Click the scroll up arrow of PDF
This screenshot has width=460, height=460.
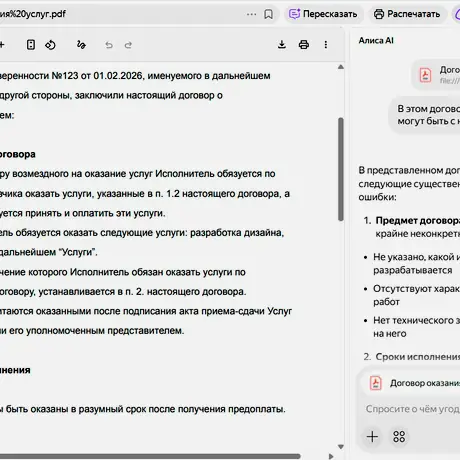pyautogui.click(x=341, y=67)
